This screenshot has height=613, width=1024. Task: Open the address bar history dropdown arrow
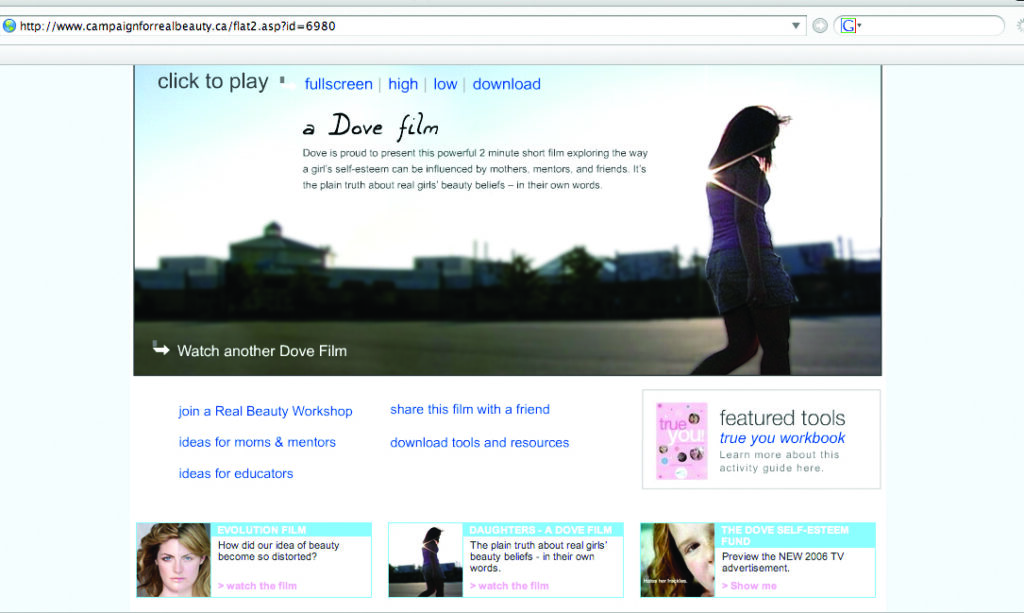pyautogui.click(x=796, y=26)
